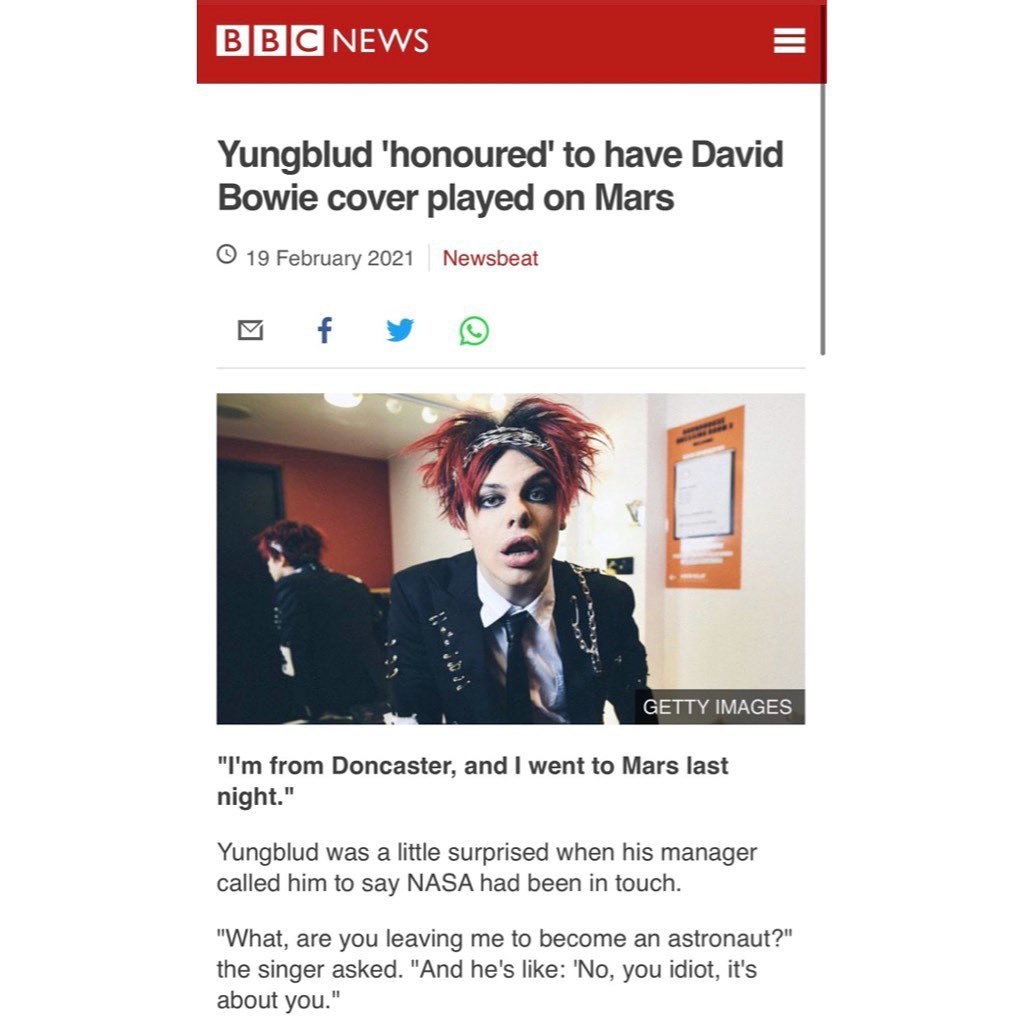Image resolution: width=1024 pixels, height=1024 pixels.
Task: Share the article via WhatsApp
Action: pyautogui.click(x=474, y=330)
